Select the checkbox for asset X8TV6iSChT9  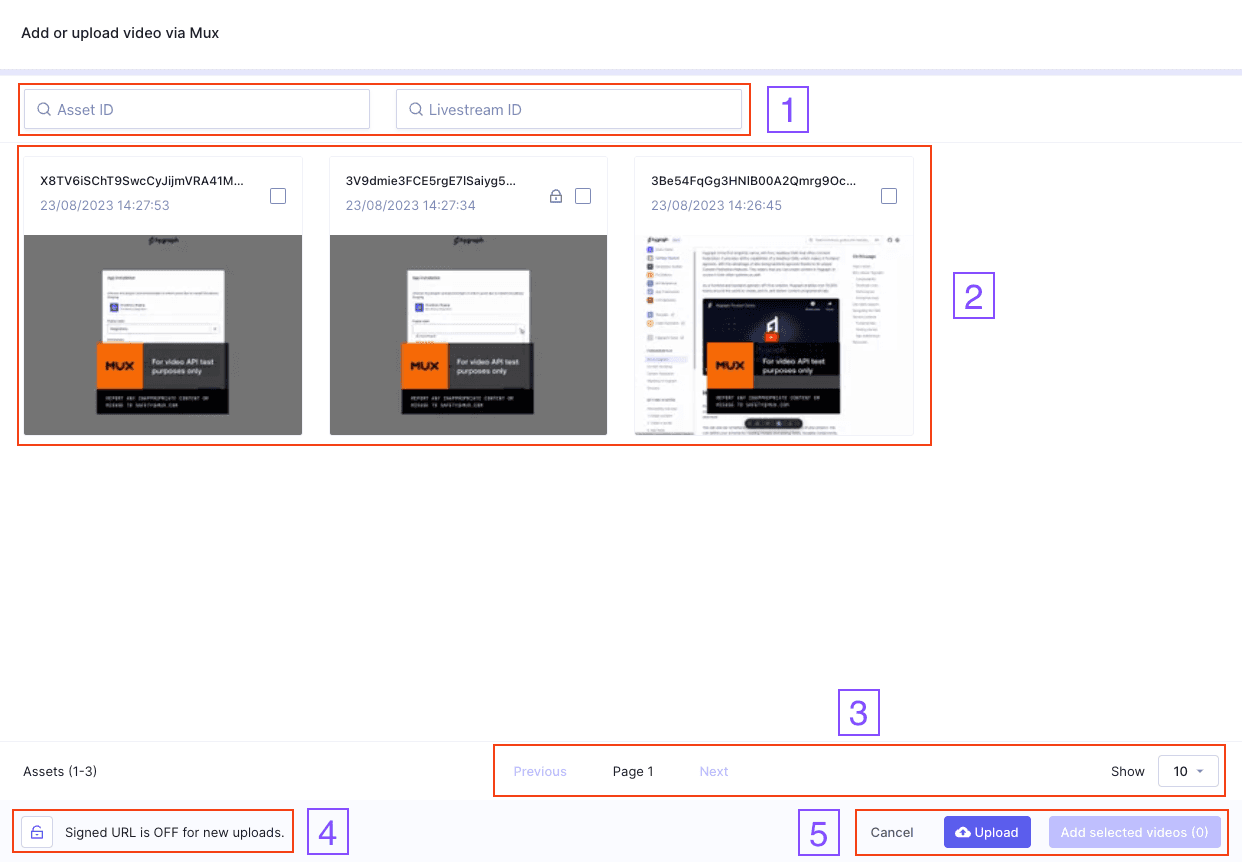click(x=278, y=196)
